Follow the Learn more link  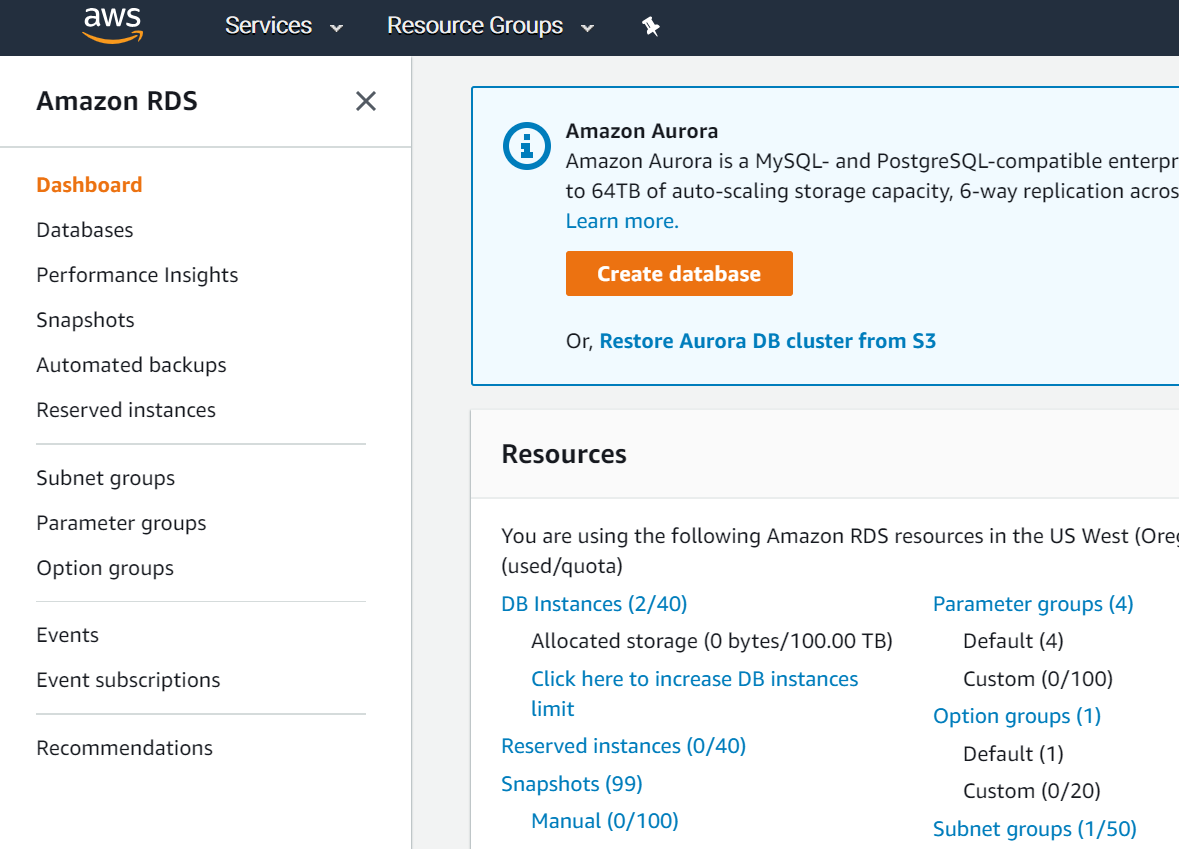tap(622, 221)
